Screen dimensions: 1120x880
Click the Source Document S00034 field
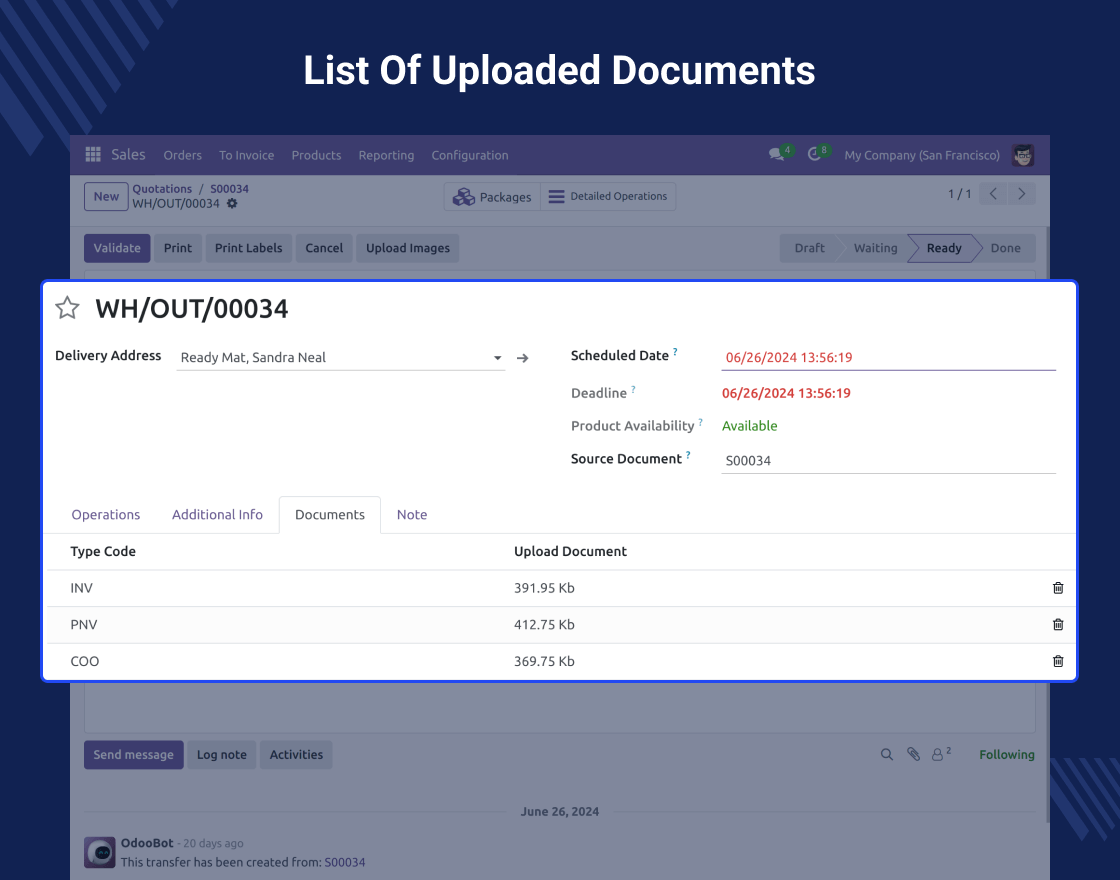tap(888, 460)
